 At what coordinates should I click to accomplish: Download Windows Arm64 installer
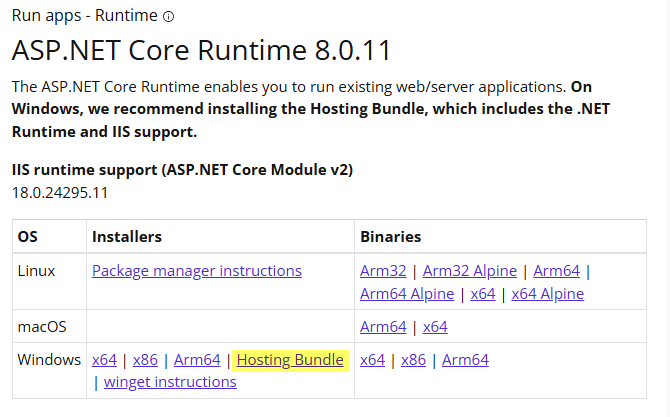coord(197,360)
